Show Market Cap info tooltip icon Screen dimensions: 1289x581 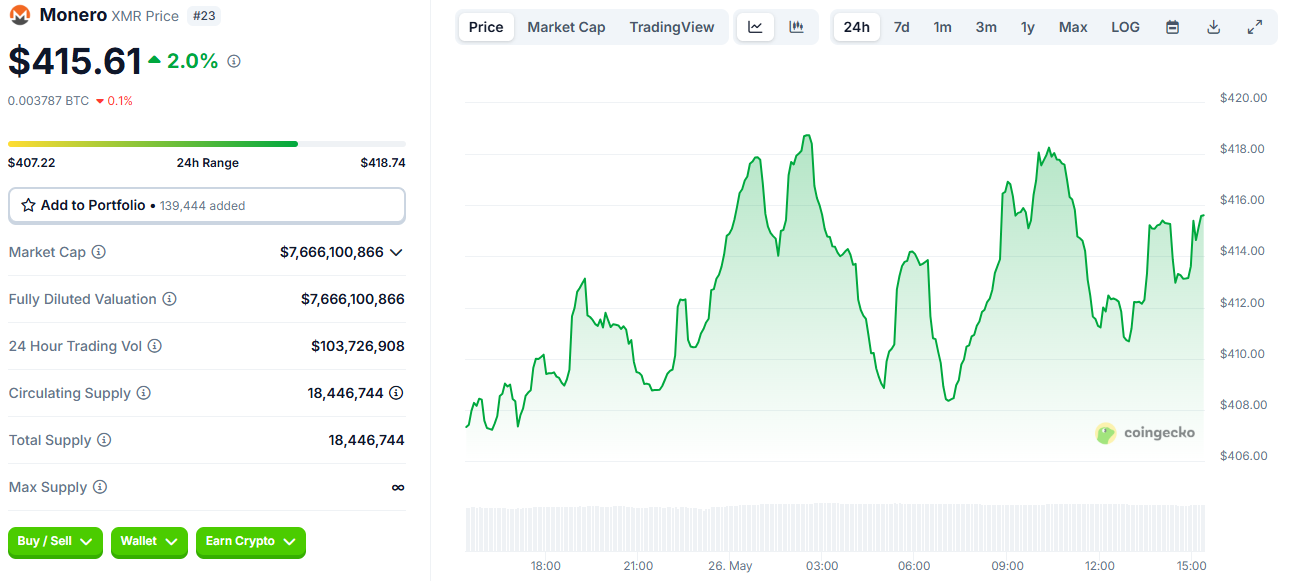pyautogui.click(x=98, y=252)
